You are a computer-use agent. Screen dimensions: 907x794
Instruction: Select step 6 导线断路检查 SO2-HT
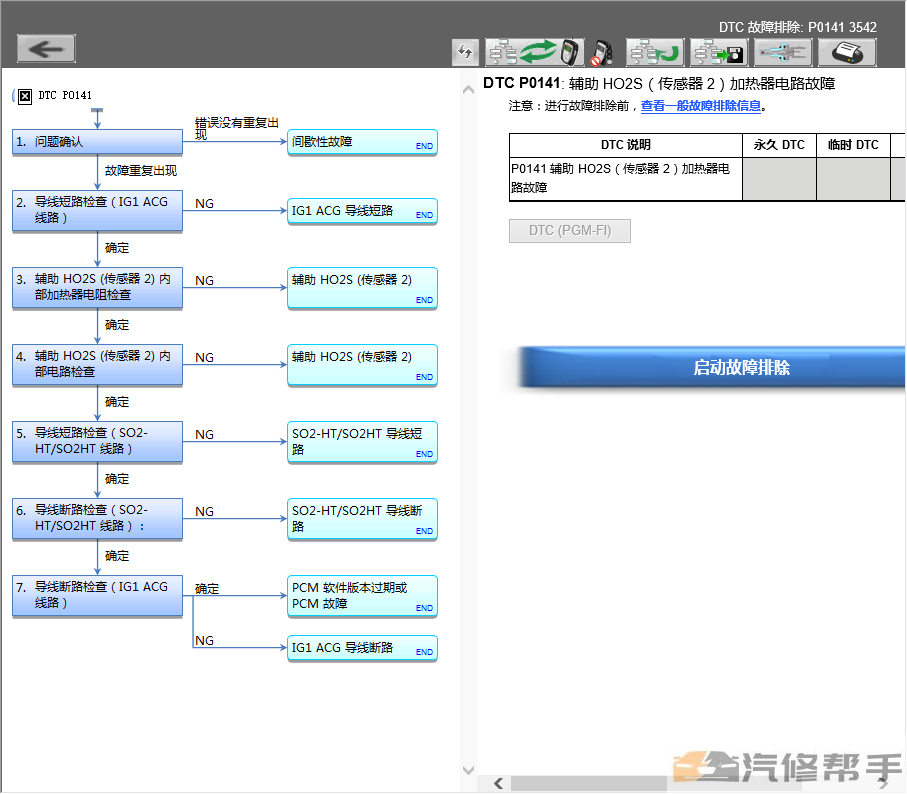[97, 518]
